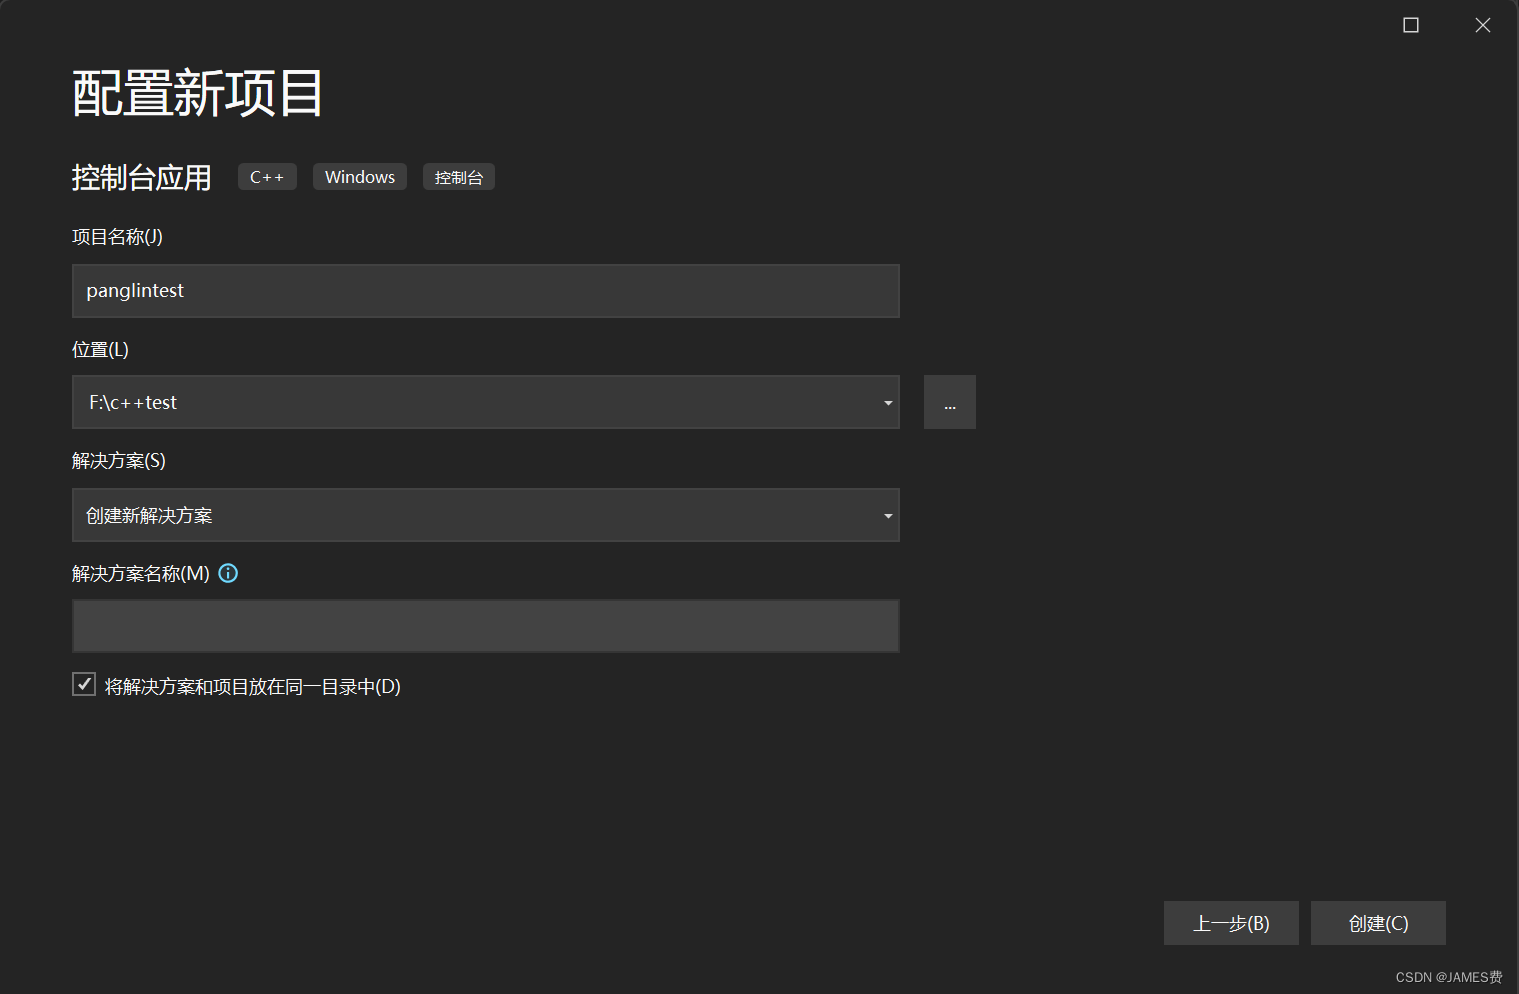
Task: Click the location field dropdown arrow
Action: (x=886, y=402)
